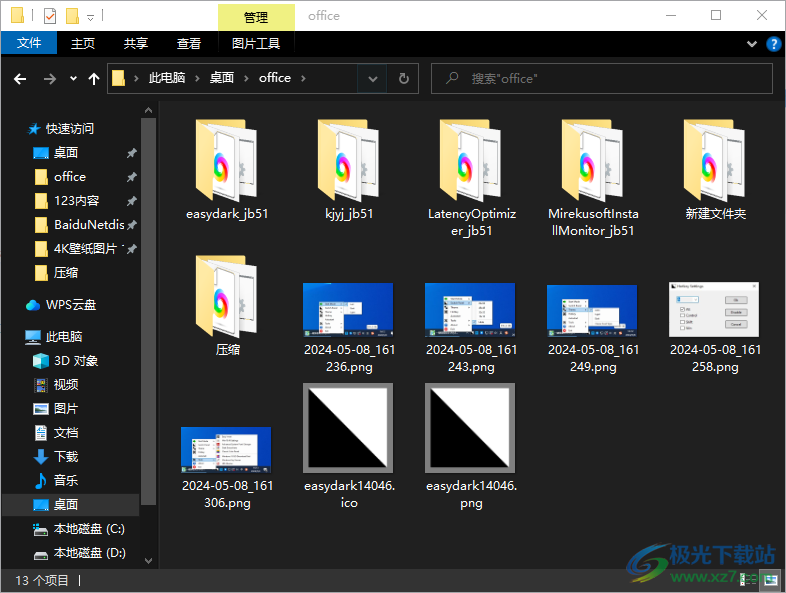Go forward with the forward arrow

point(49,79)
